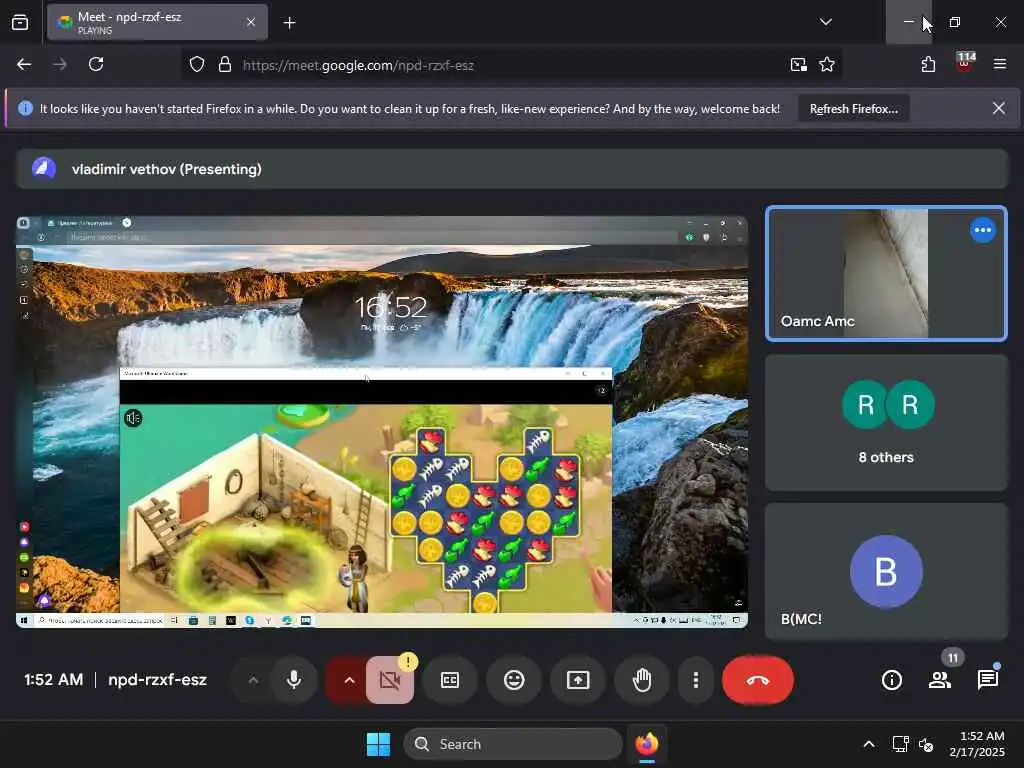
Task: Turn on the camera button
Action: (x=390, y=680)
